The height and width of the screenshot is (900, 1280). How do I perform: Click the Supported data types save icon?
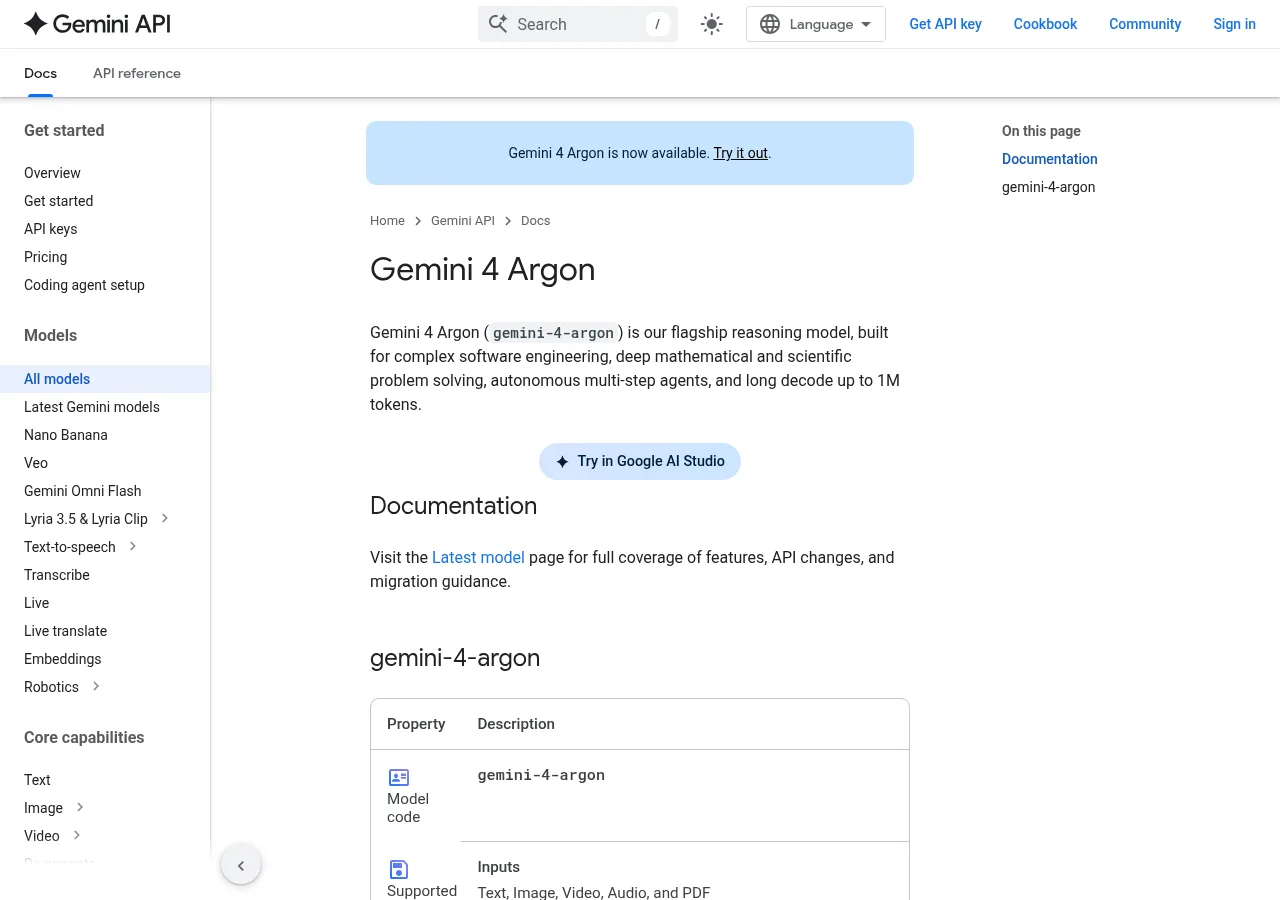[399, 869]
